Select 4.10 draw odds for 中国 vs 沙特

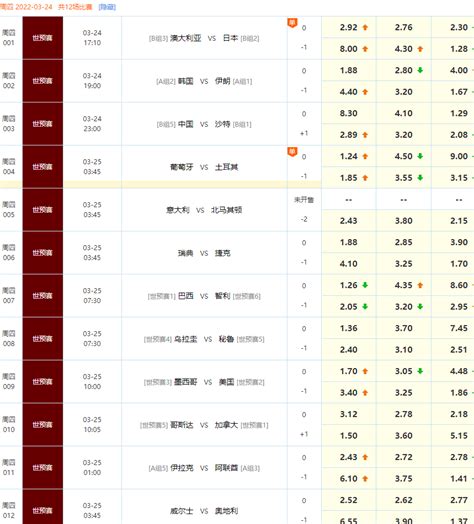click(x=404, y=113)
